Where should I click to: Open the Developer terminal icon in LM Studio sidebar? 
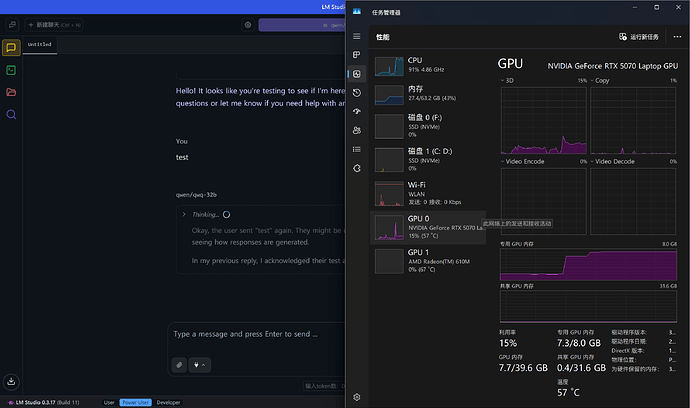11,70
